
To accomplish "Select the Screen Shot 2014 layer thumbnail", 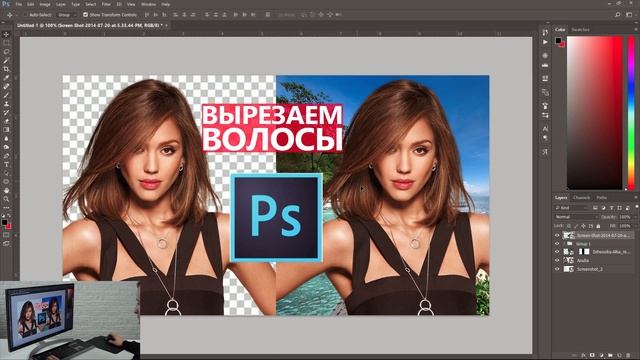I will 569,235.
